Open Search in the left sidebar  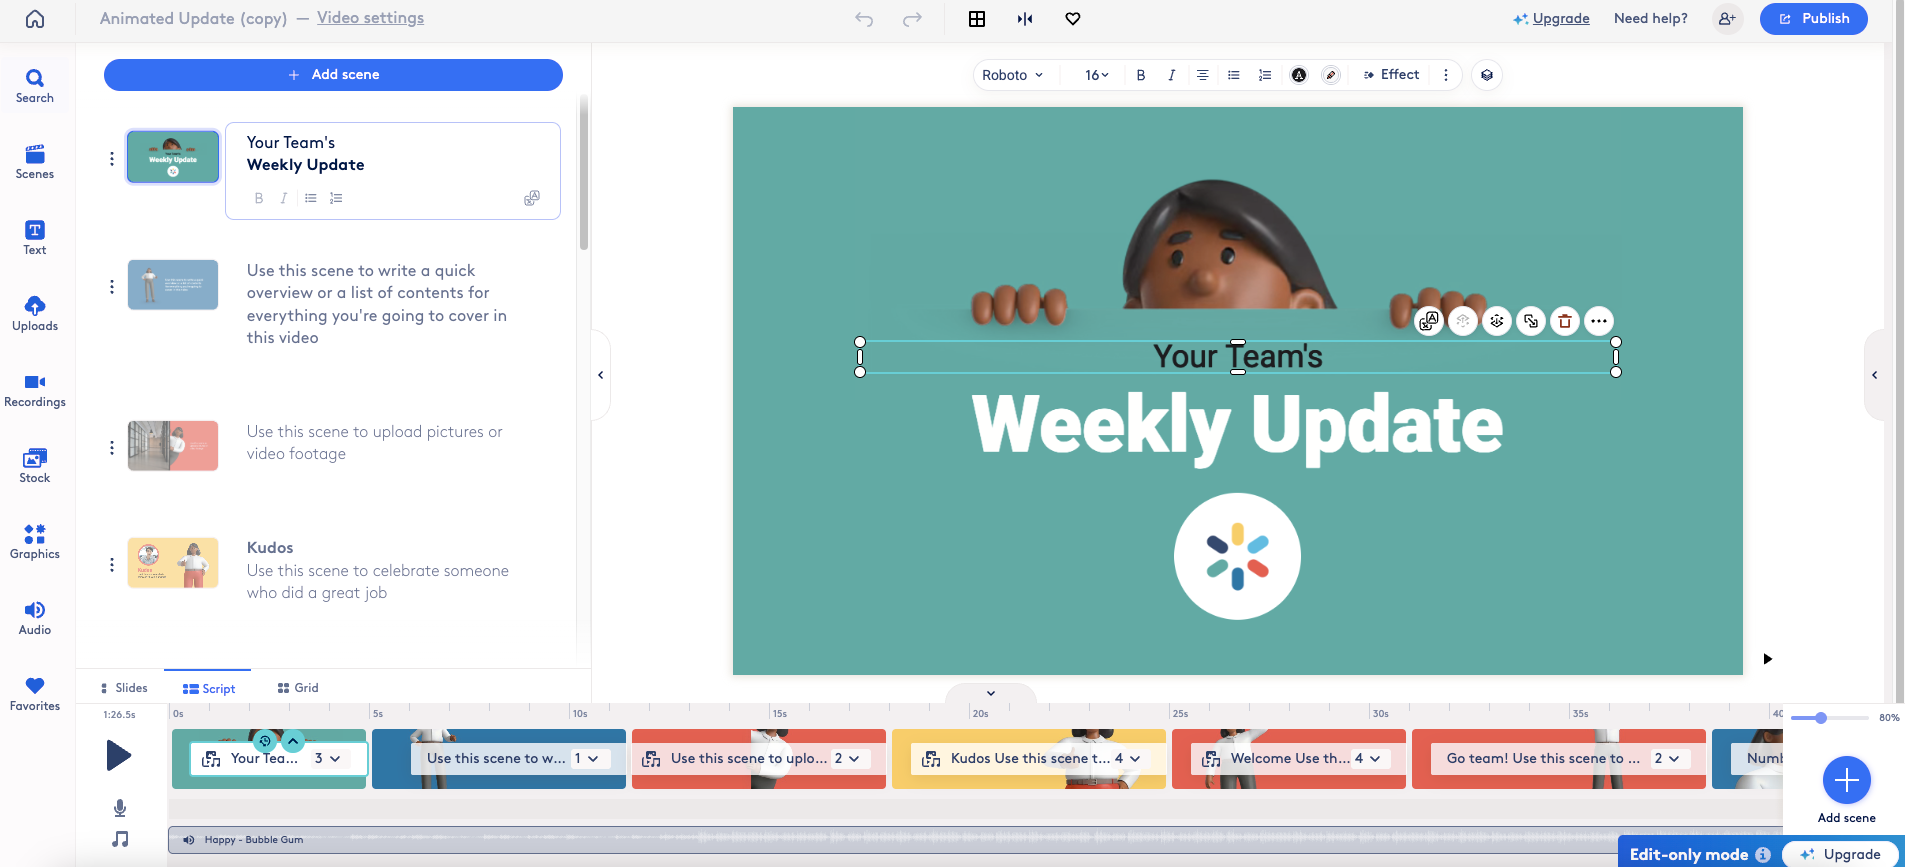35,86
